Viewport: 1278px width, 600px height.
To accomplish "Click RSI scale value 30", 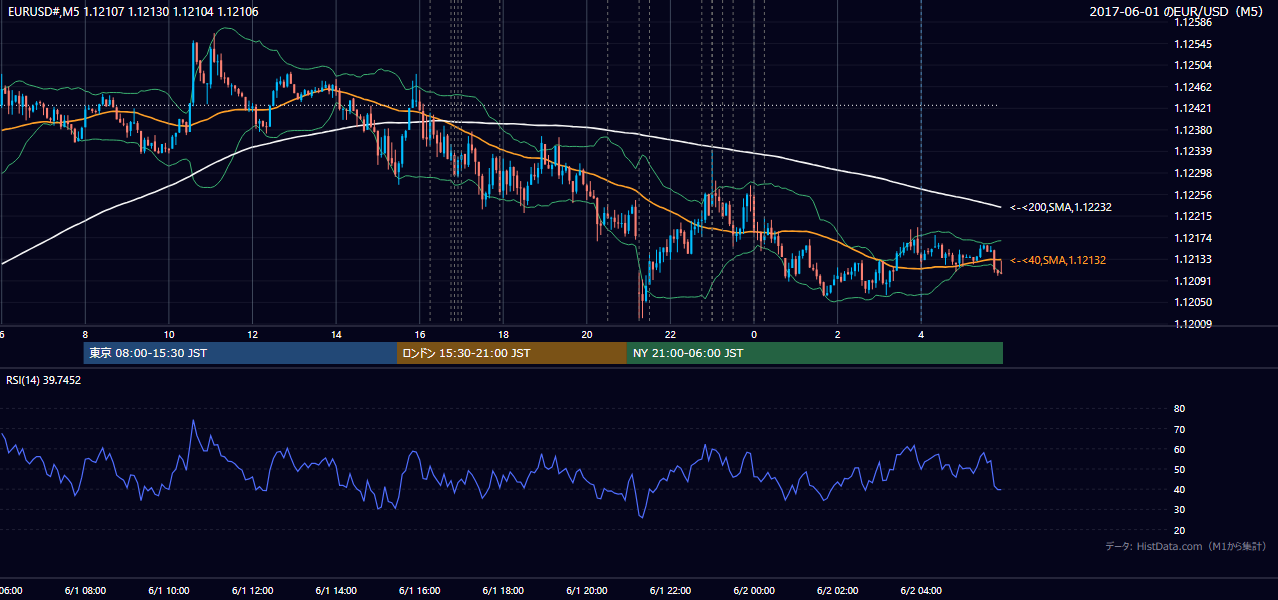I will click(1179, 510).
